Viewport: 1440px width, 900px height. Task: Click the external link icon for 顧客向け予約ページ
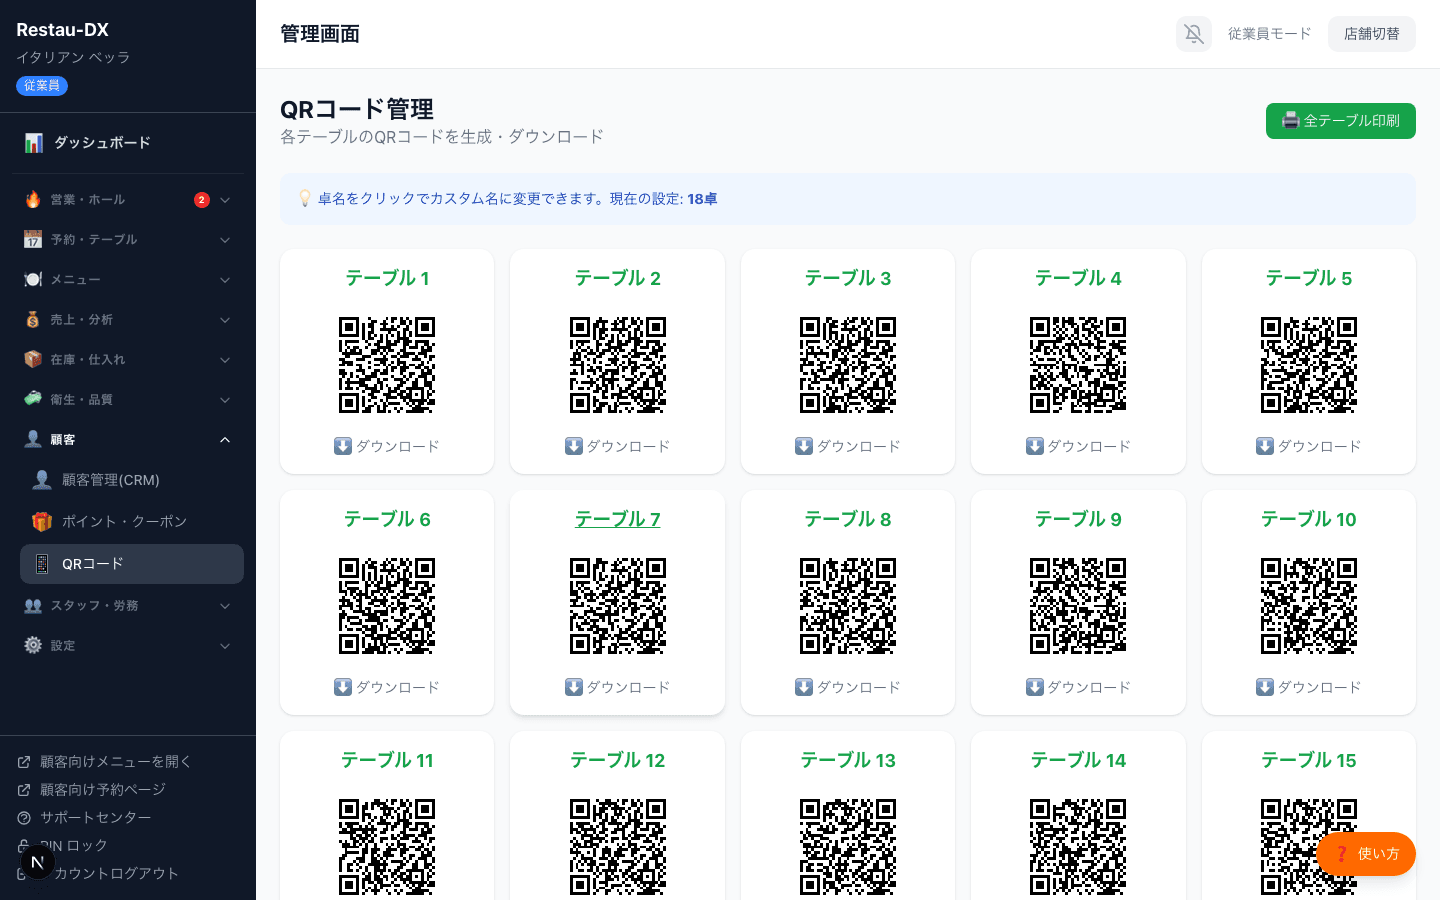(x=24, y=790)
